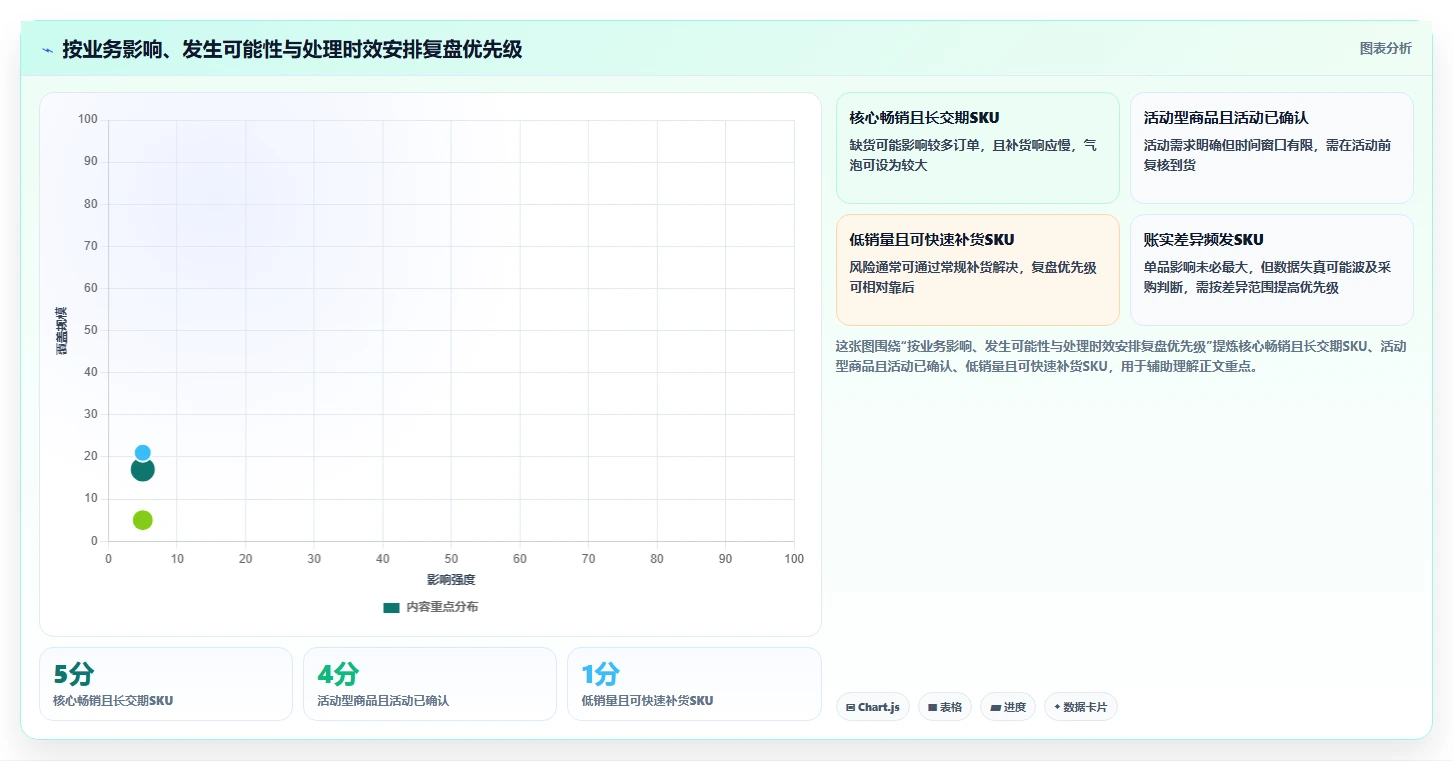The image size is (1453, 761).
Task: Click the lightning icon beside the title
Action: click(x=48, y=50)
